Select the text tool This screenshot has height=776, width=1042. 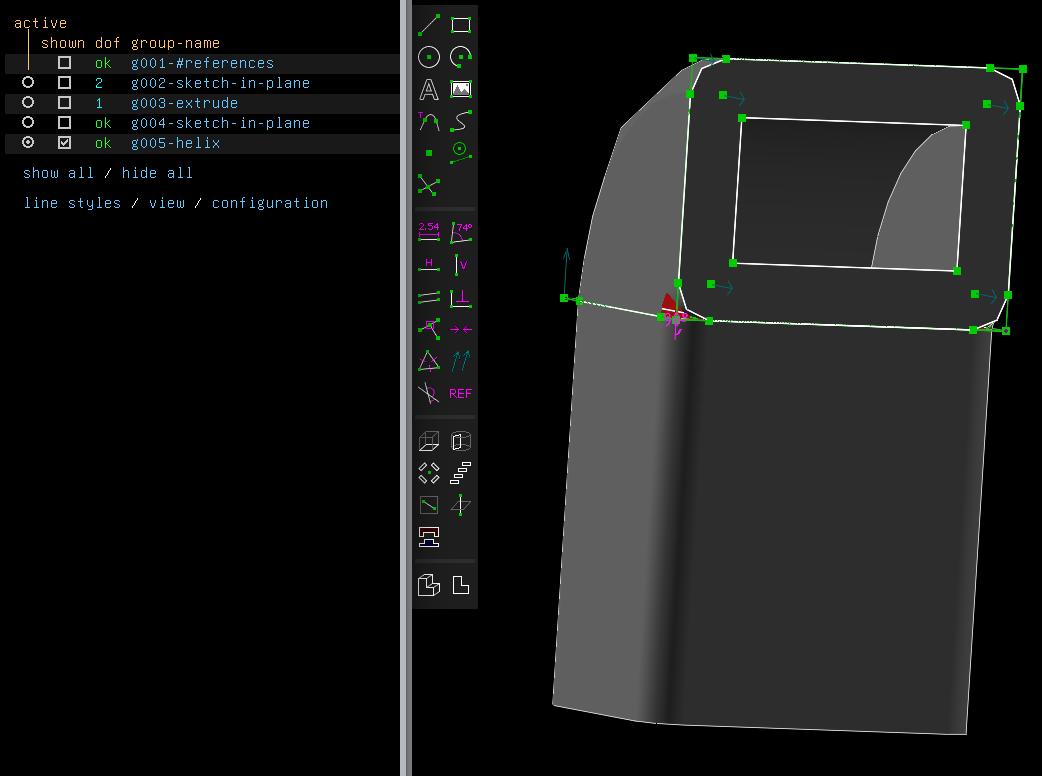tap(428, 89)
